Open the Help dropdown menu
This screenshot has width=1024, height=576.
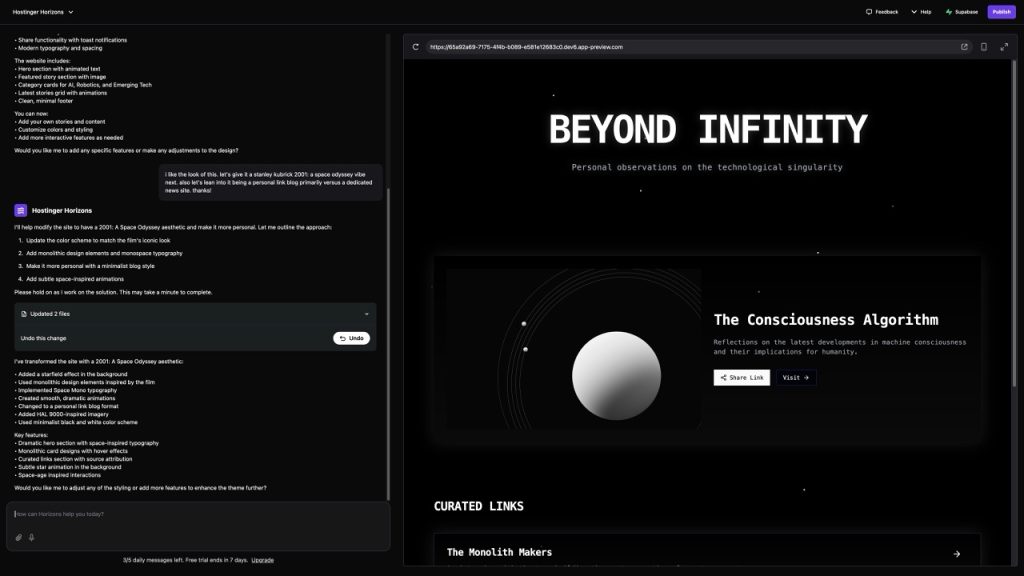921,12
